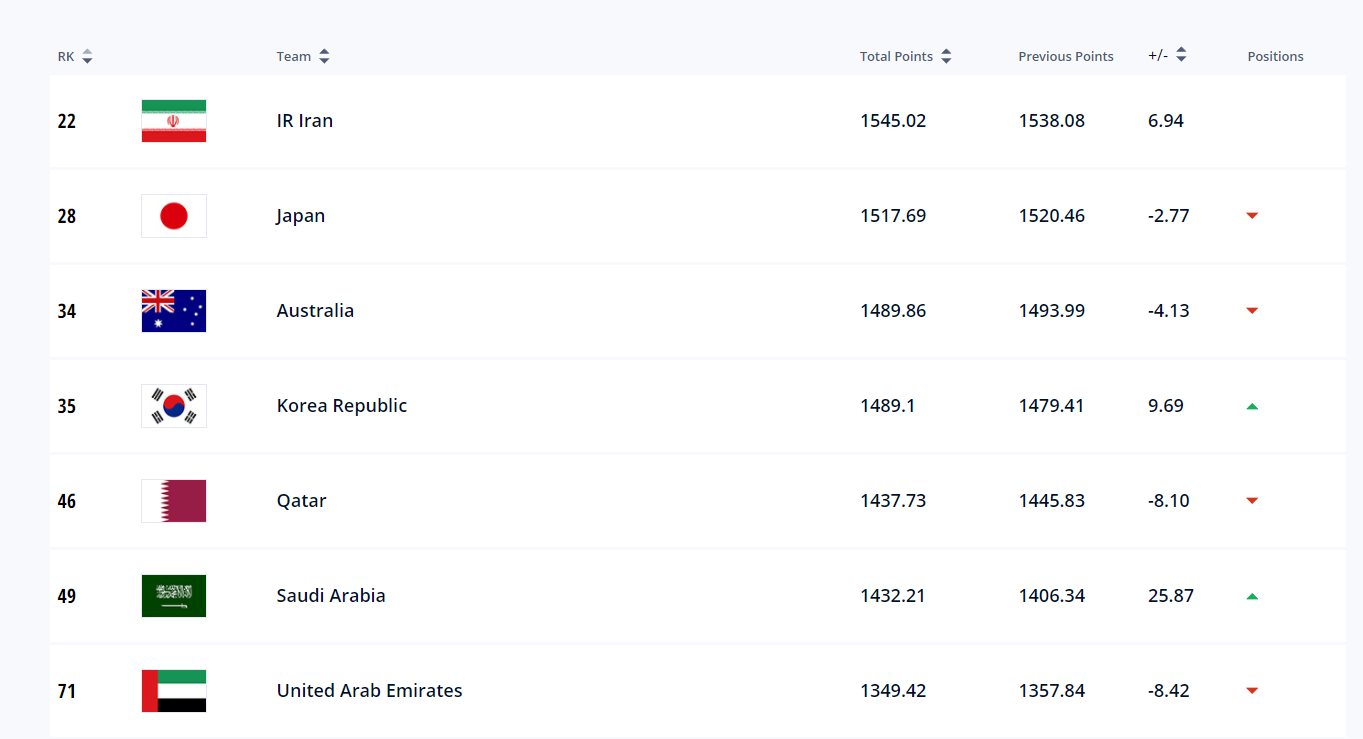Image resolution: width=1363 pixels, height=739 pixels.
Task: Open the IR Iran team link
Action: (x=305, y=121)
